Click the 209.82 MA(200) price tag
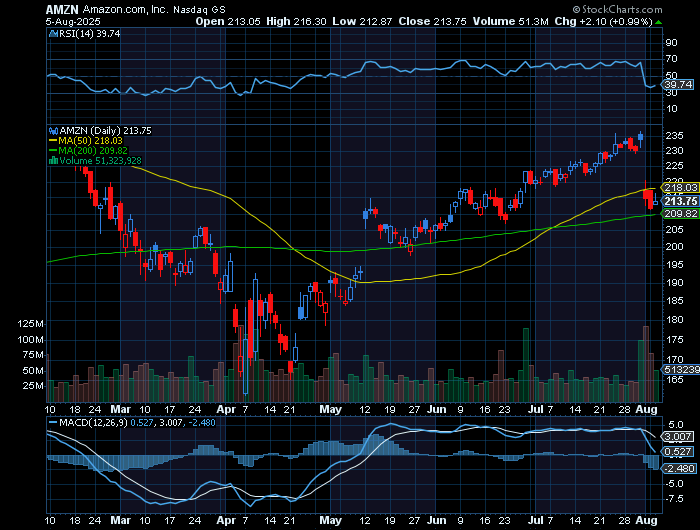 coord(680,214)
